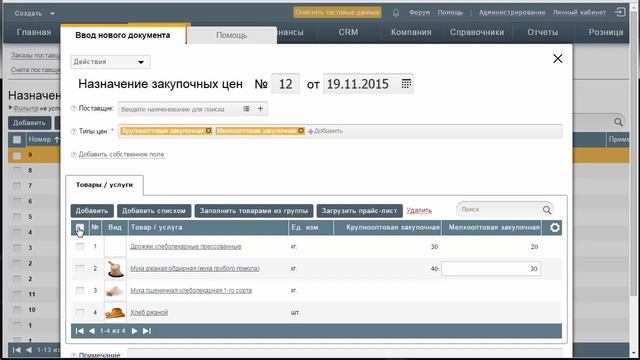The width and height of the screenshot is (640, 360).
Task: Open supplier list icon in Поставщик field
Action: point(246,109)
